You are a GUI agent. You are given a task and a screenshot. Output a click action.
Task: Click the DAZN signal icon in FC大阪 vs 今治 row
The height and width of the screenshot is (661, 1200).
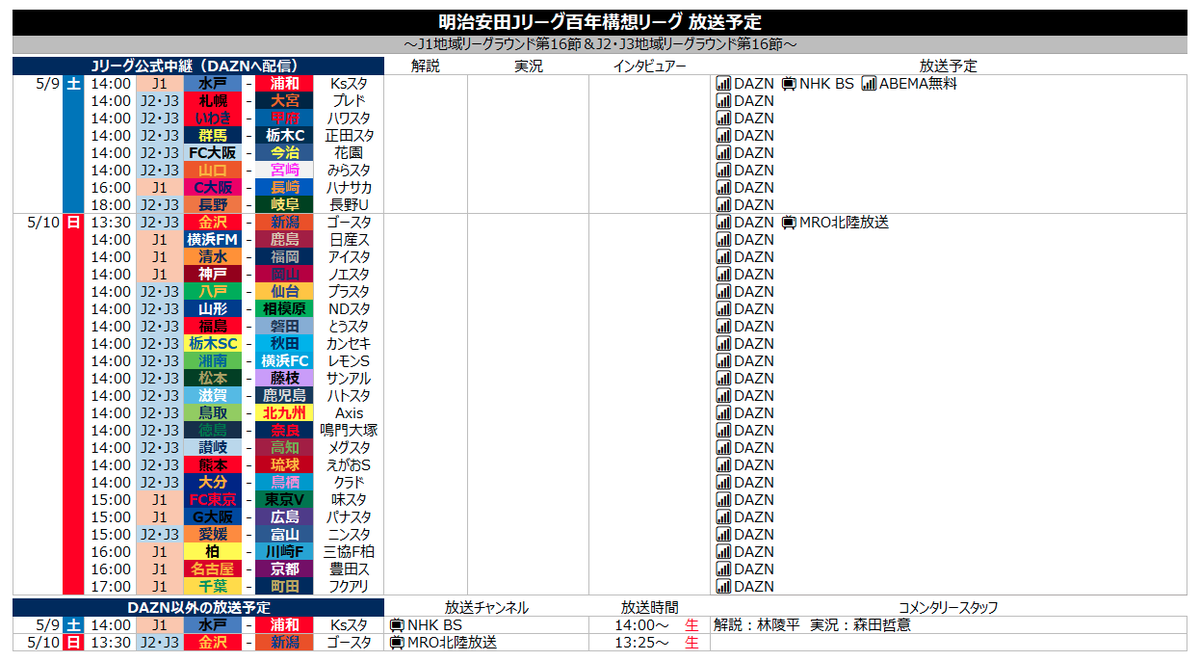coord(723,153)
